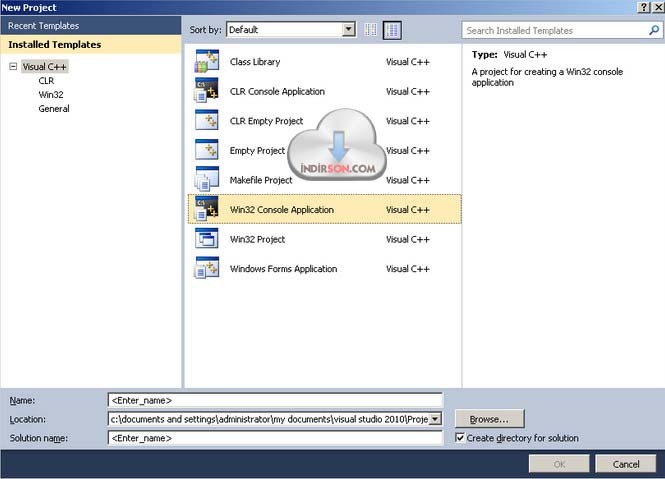Click the Location path text field
This screenshot has height=479, width=665.
coord(269,419)
